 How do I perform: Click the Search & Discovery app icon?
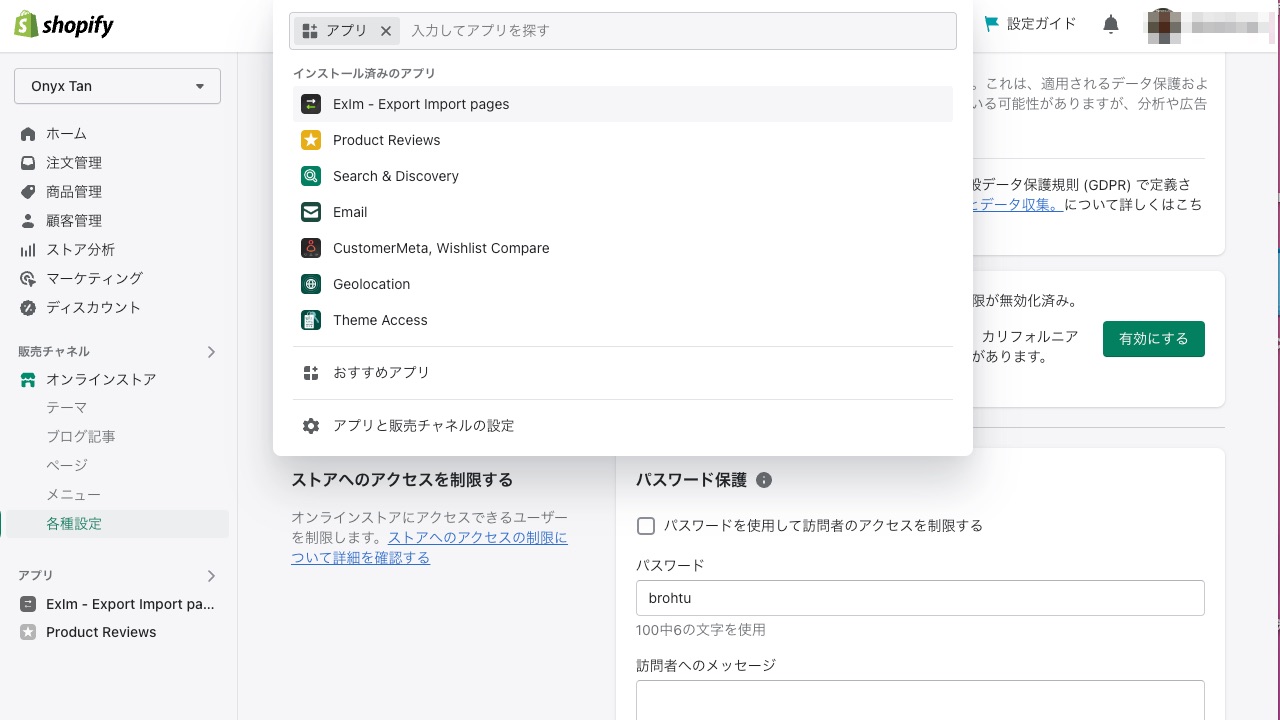[311, 176]
